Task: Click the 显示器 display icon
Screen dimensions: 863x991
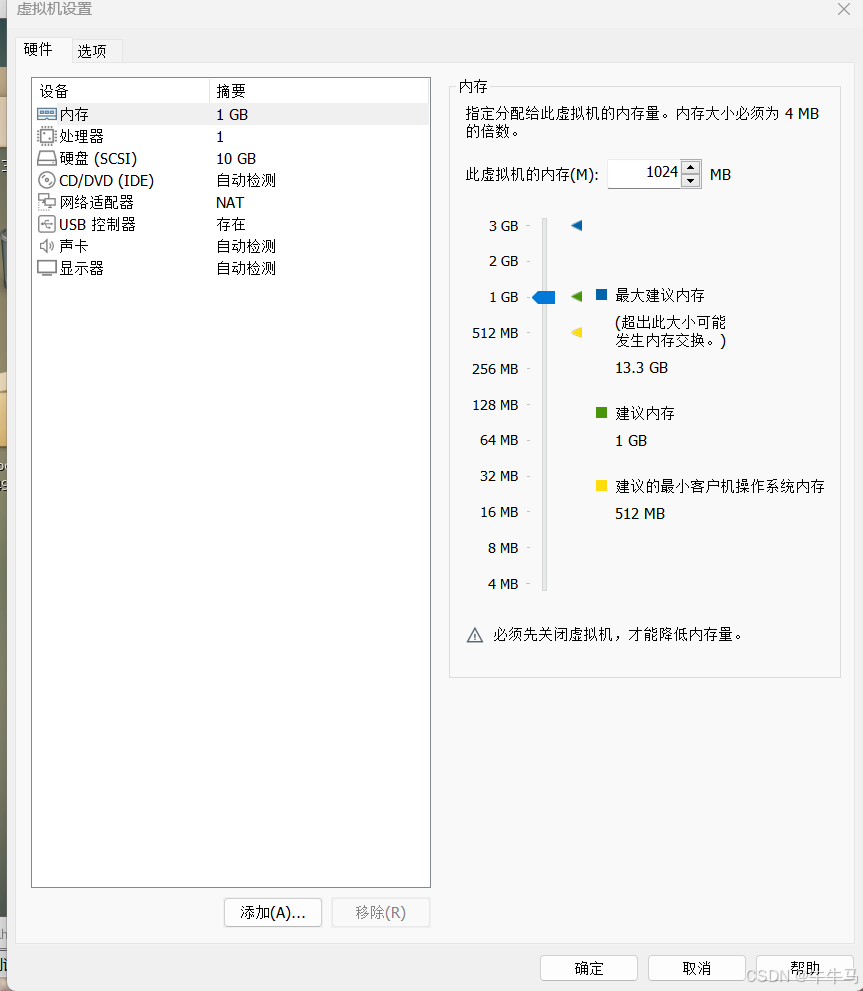Action: click(x=47, y=268)
